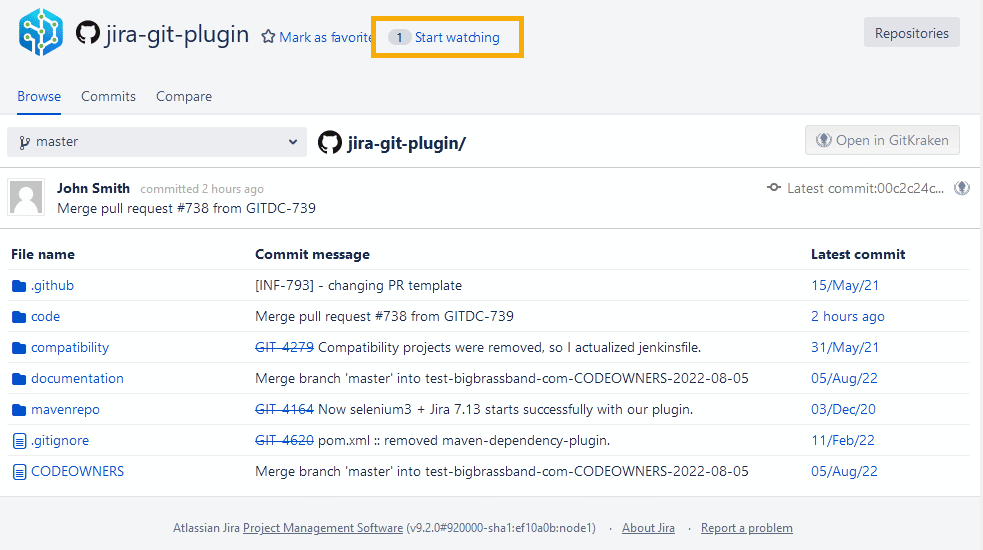Open the Repositories button
The width and height of the screenshot is (983, 550).
tap(911, 33)
